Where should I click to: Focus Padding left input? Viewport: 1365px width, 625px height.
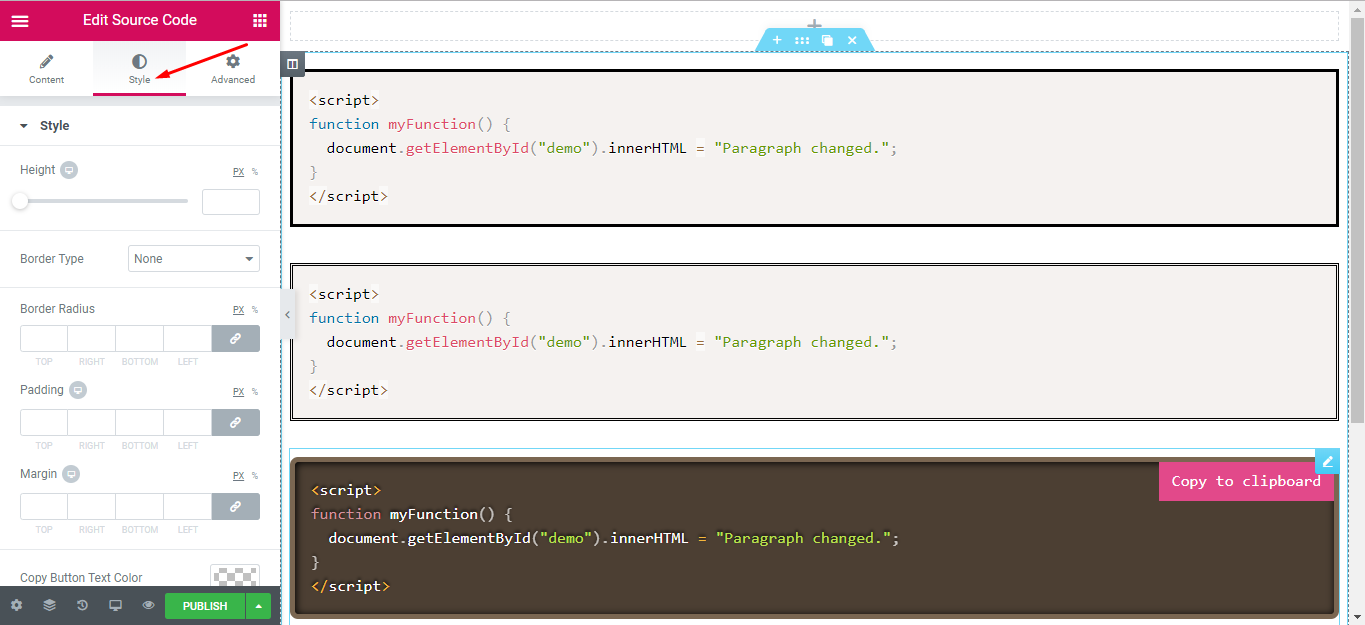coord(188,423)
